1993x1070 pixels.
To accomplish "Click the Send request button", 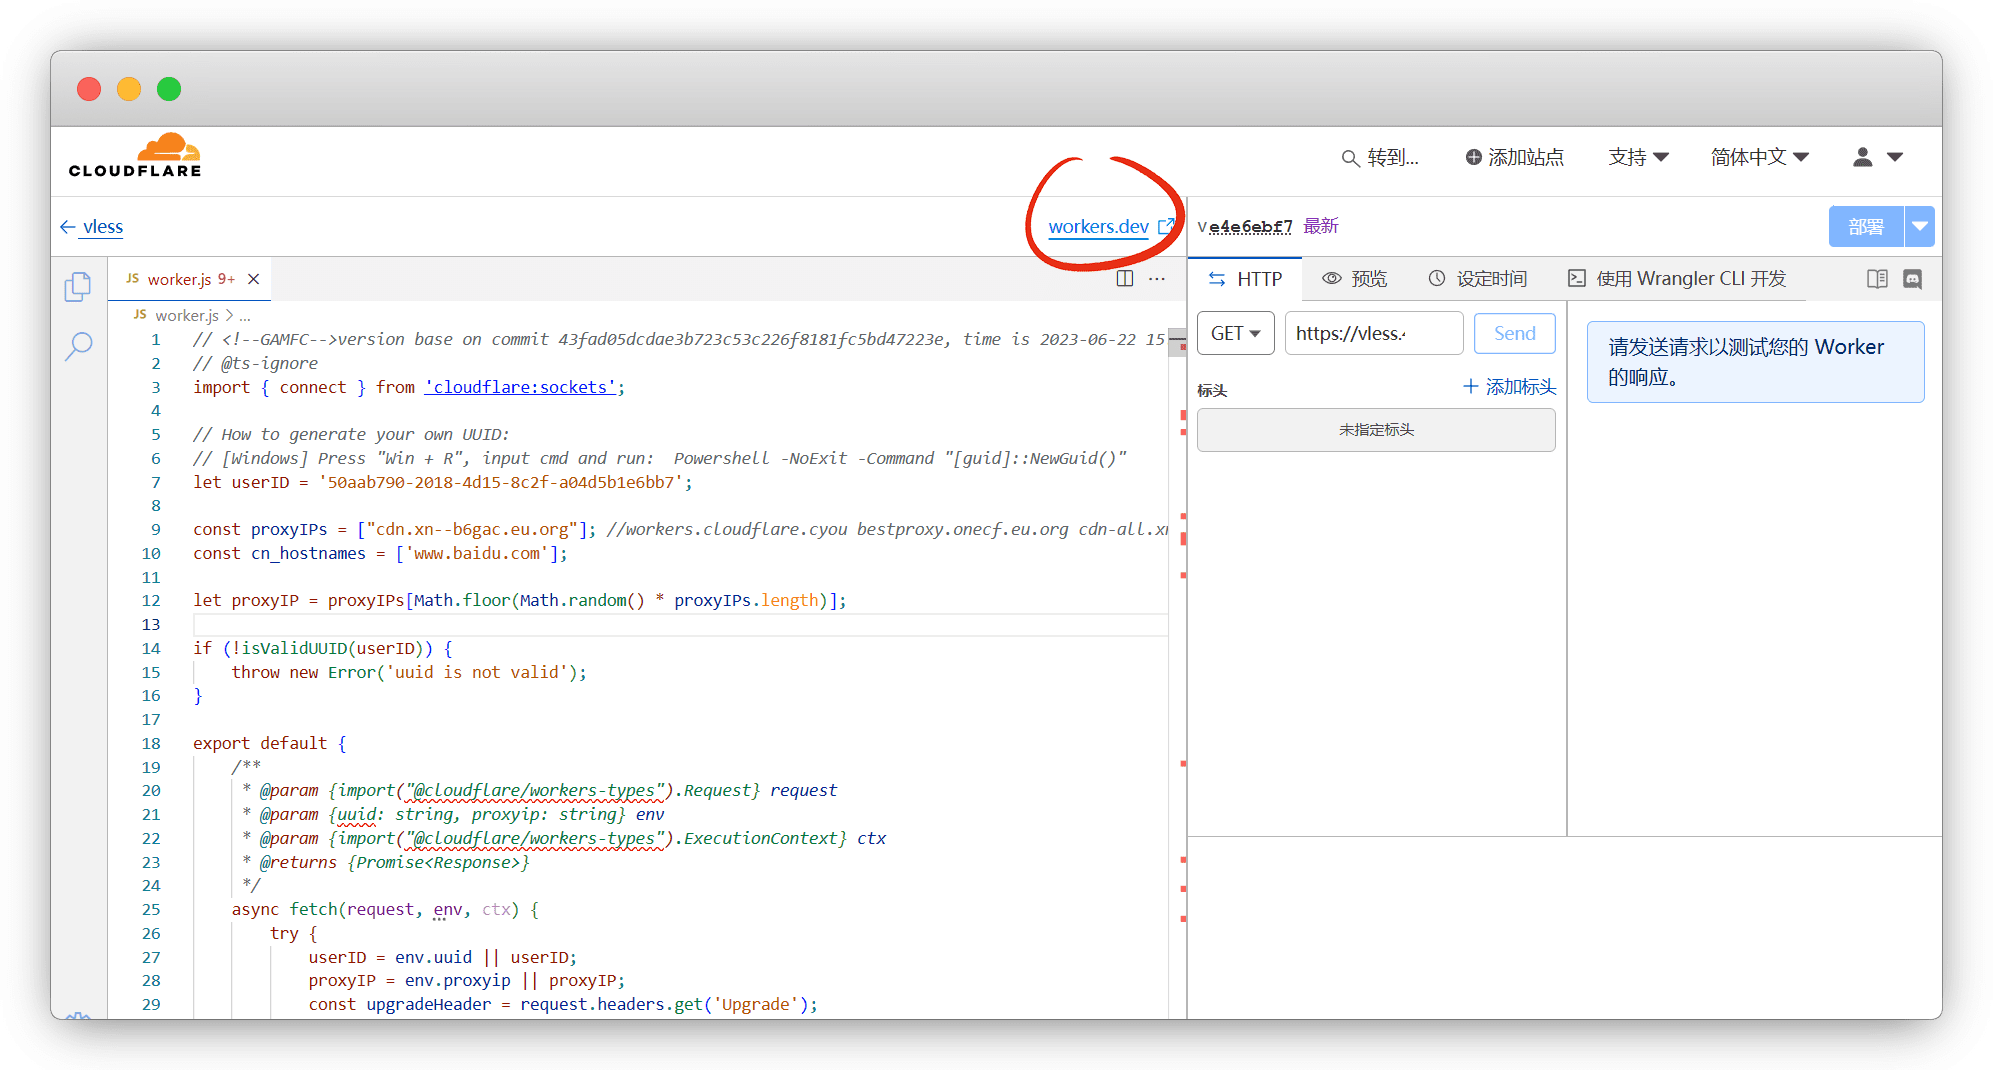I will click(1514, 334).
